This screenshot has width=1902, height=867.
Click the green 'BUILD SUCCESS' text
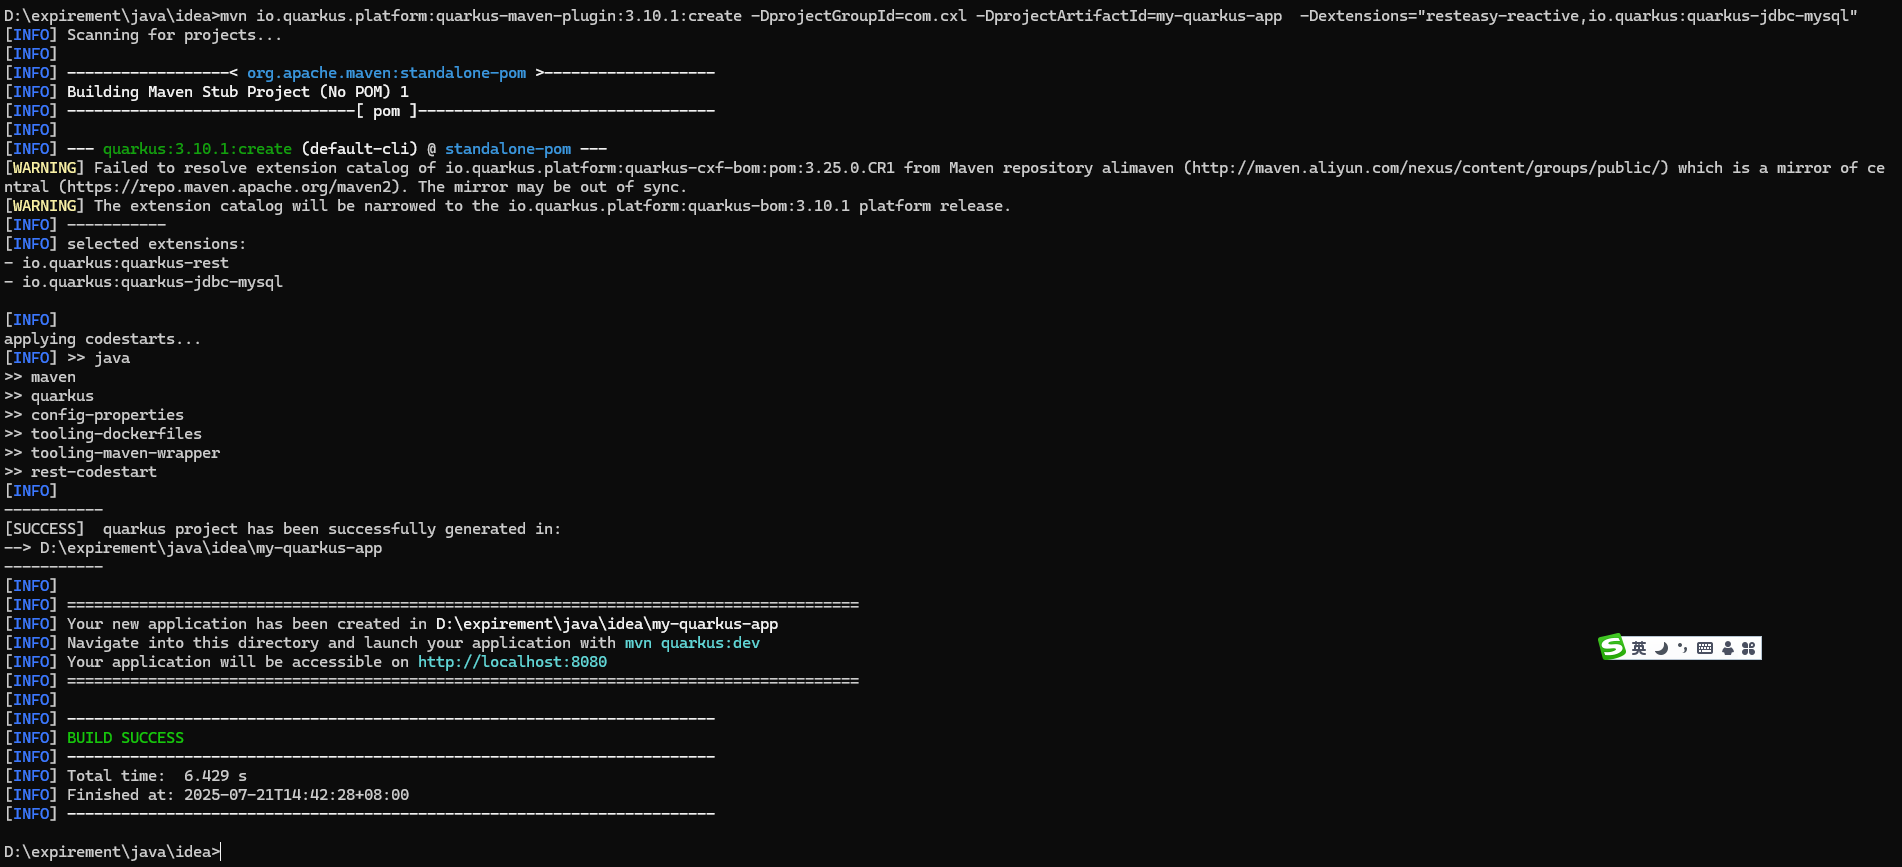[x=125, y=738]
